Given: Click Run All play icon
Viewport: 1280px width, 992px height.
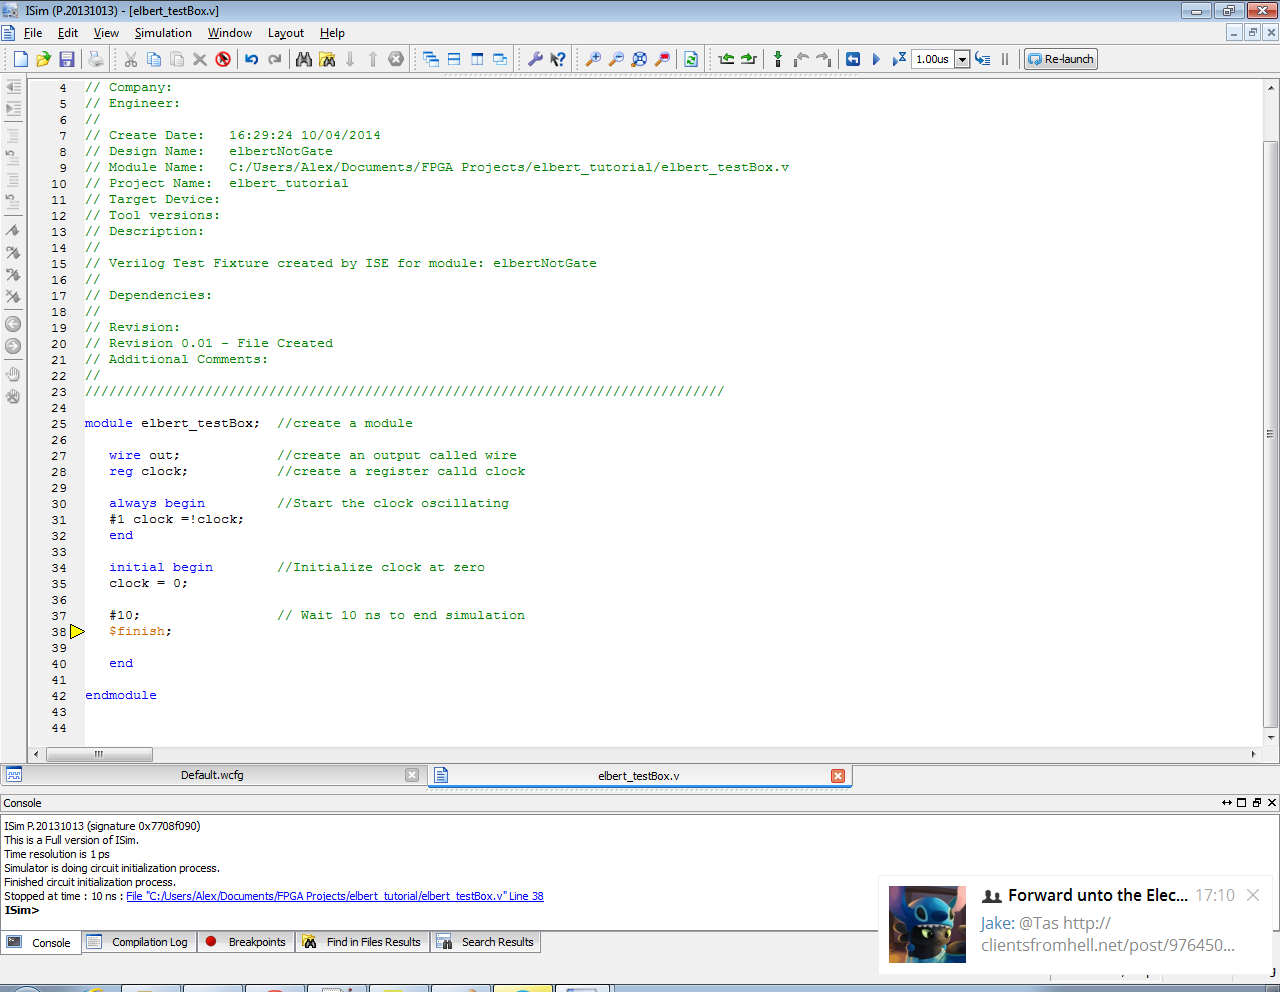Looking at the screenshot, I should tap(876, 59).
